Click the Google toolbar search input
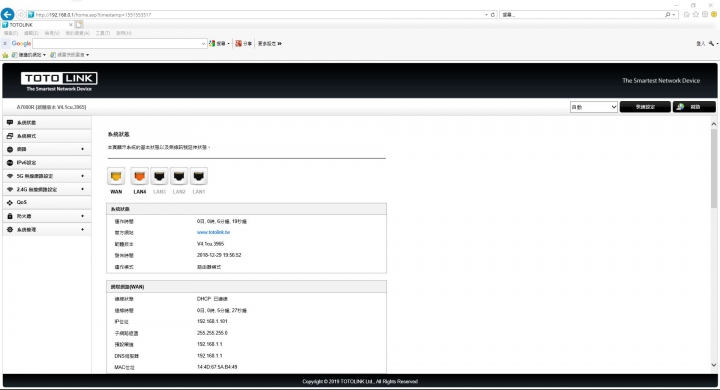720x390 pixels. click(x=117, y=43)
